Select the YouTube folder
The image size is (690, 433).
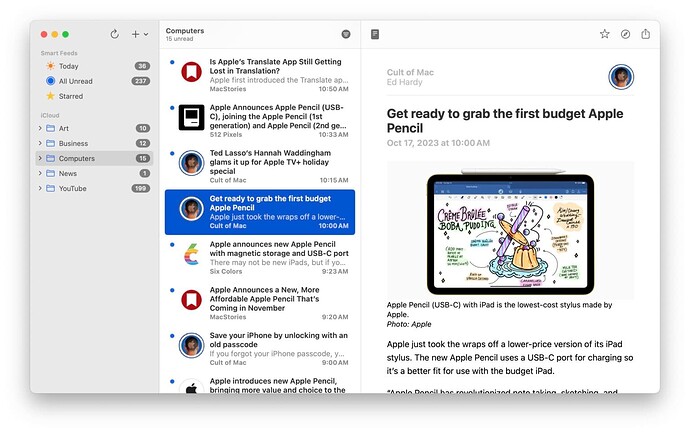94,188
